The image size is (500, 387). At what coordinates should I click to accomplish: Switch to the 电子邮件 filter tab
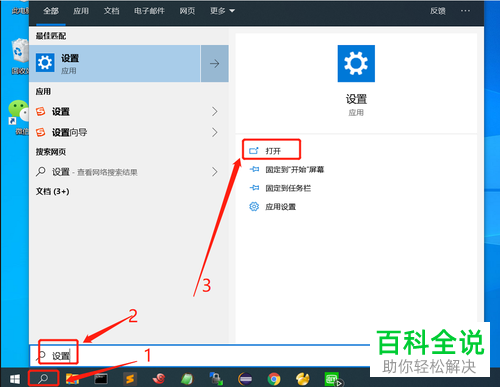pyautogui.click(x=149, y=11)
